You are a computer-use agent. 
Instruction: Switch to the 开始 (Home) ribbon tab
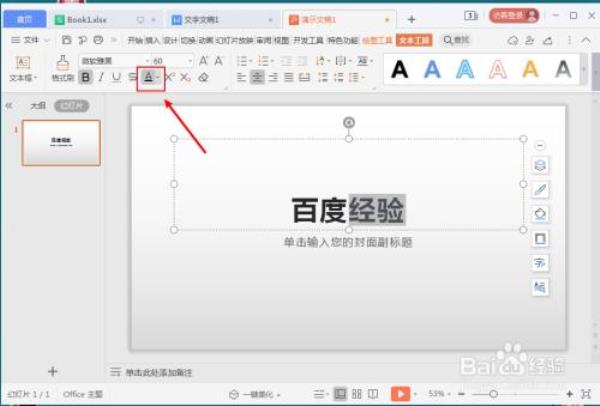coord(135,40)
